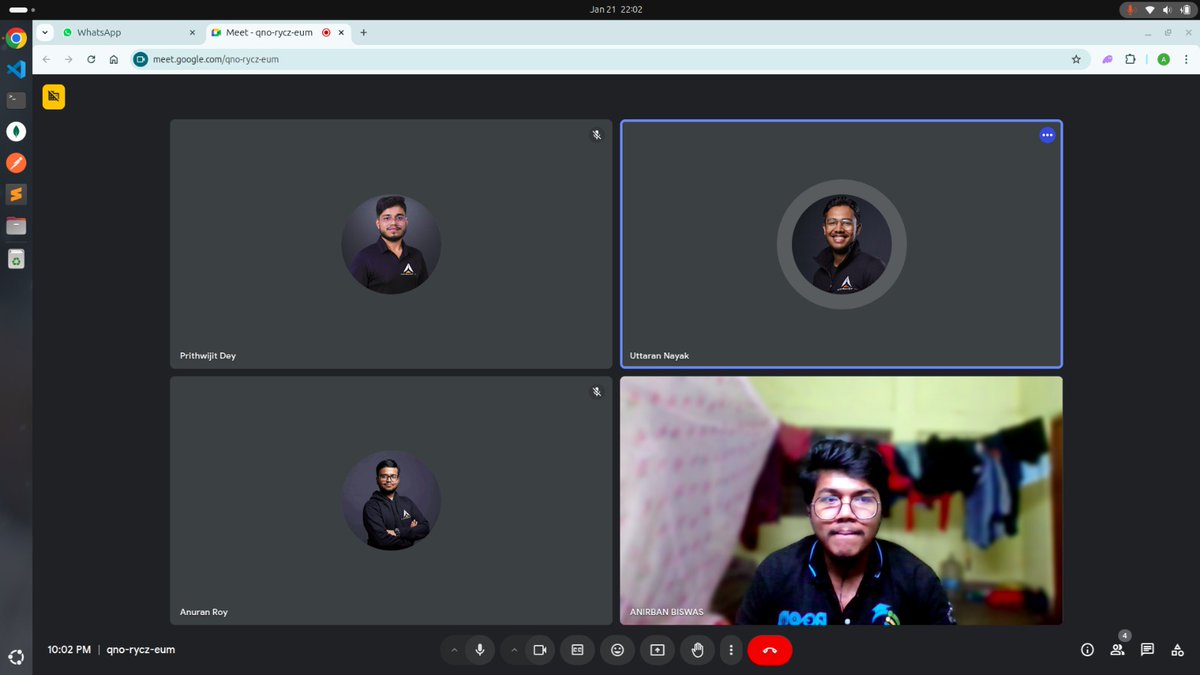This screenshot has height=675, width=1200.
Task: Toggle the camera button in Meet
Action: coord(540,650)
